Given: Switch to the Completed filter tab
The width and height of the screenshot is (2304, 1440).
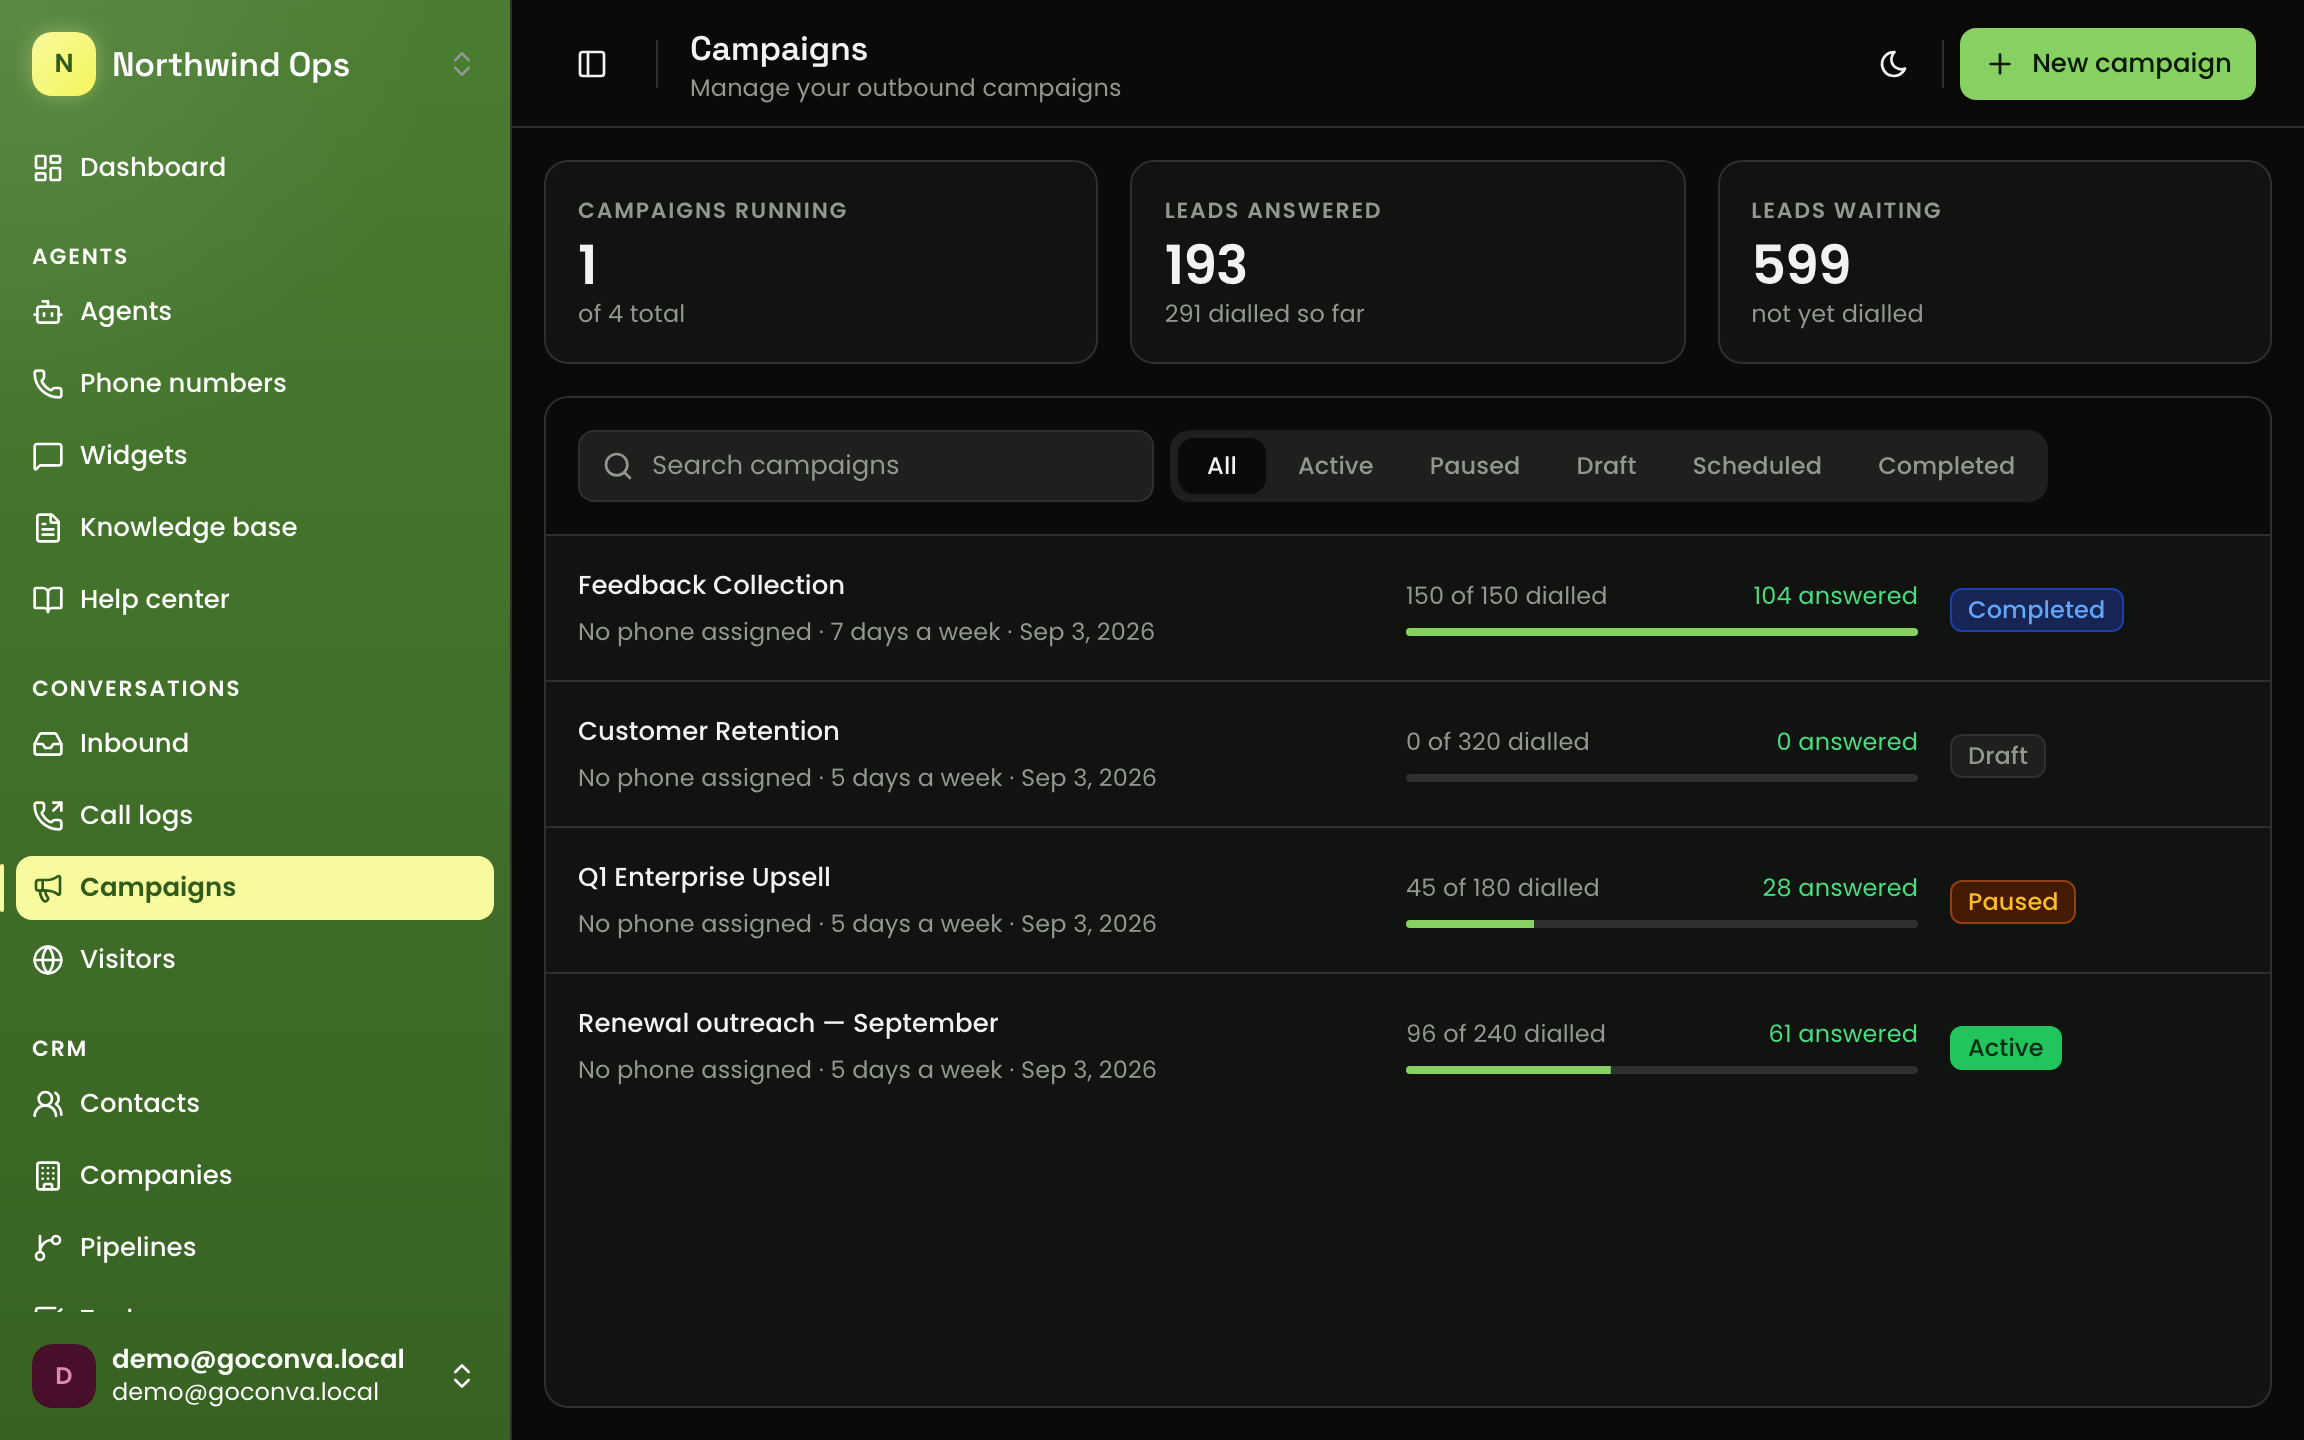Looking at the screenshot, I should (x=1946, y=466).
